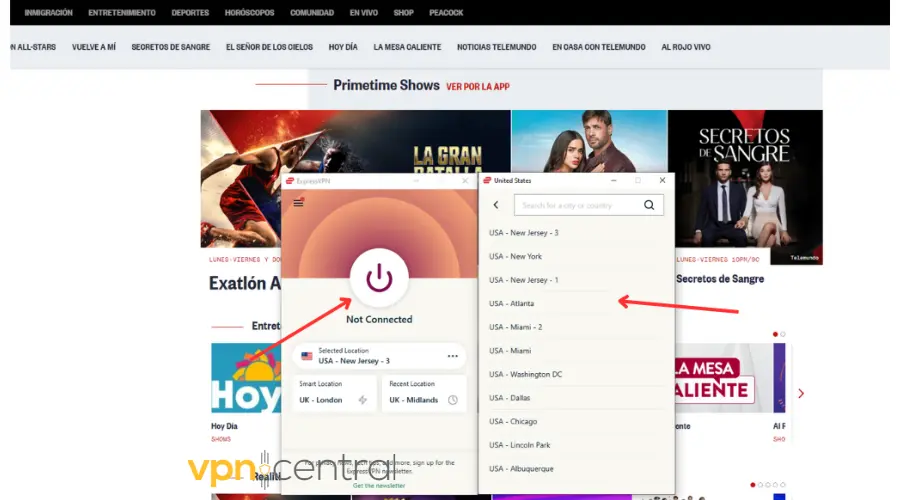900x500 pixels.
Task: Click the ExpressVPN power connect button
Action: point(379,278)
